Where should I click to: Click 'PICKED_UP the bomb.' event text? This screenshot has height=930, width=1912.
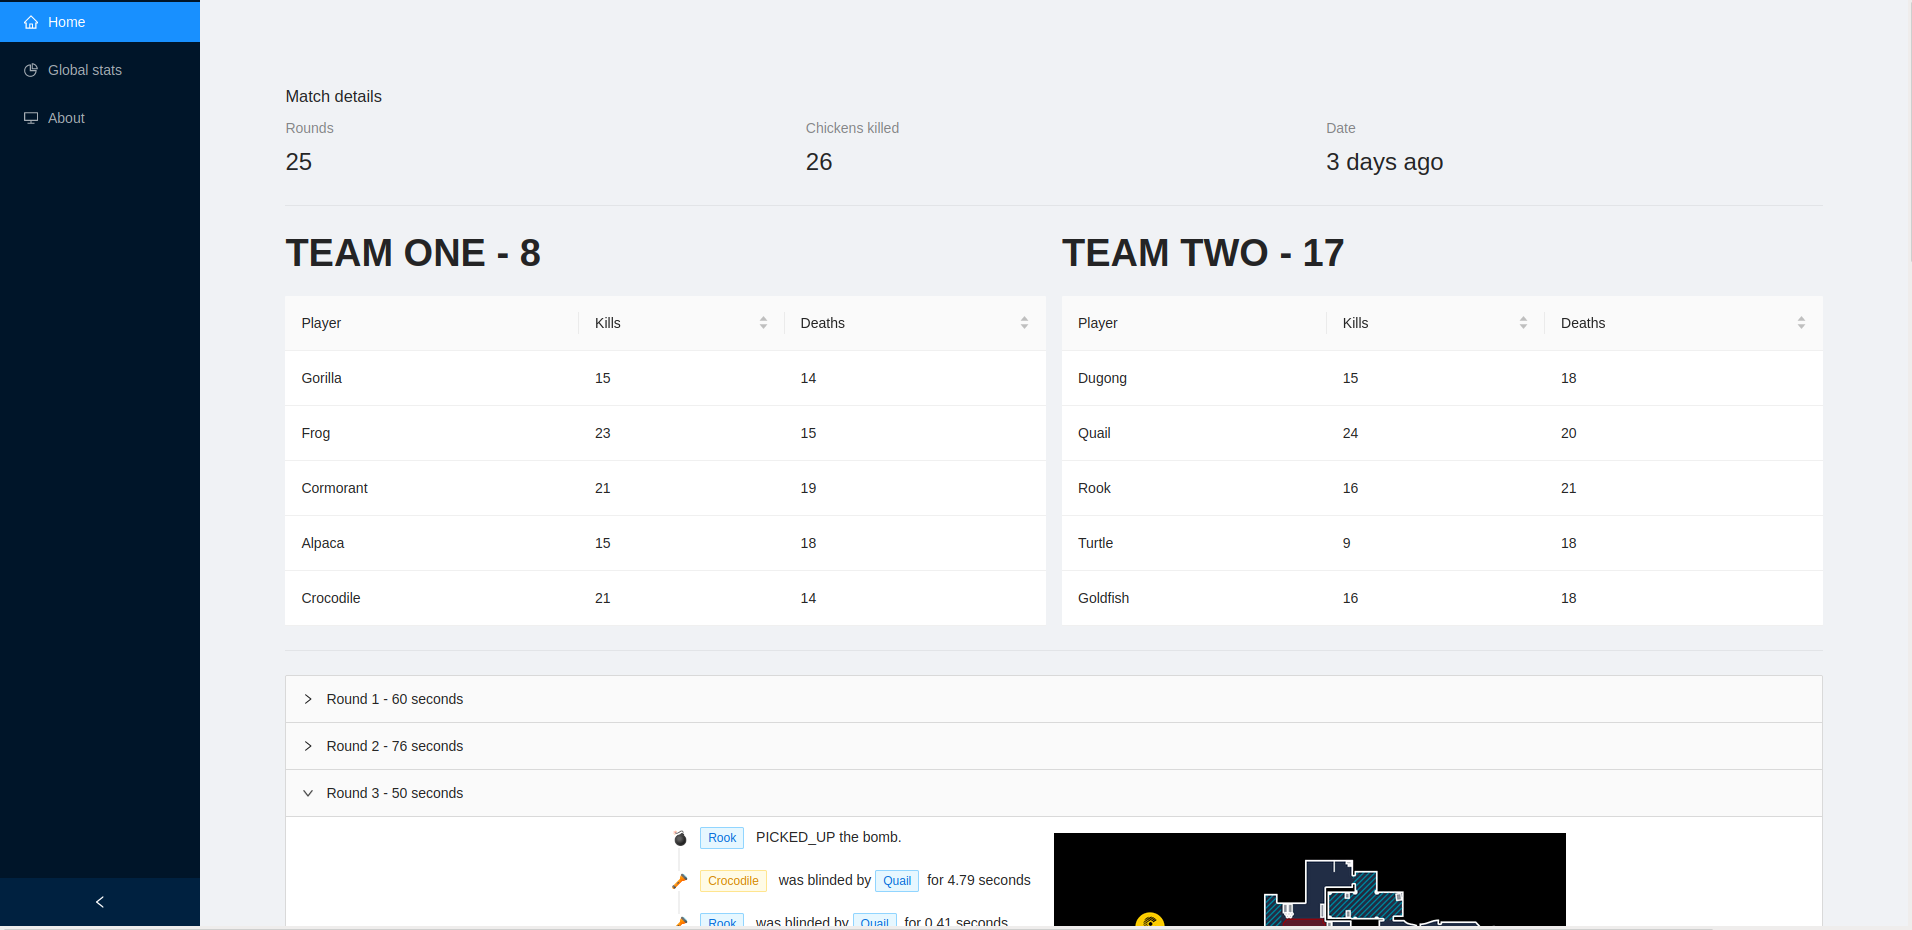point(828,837)
